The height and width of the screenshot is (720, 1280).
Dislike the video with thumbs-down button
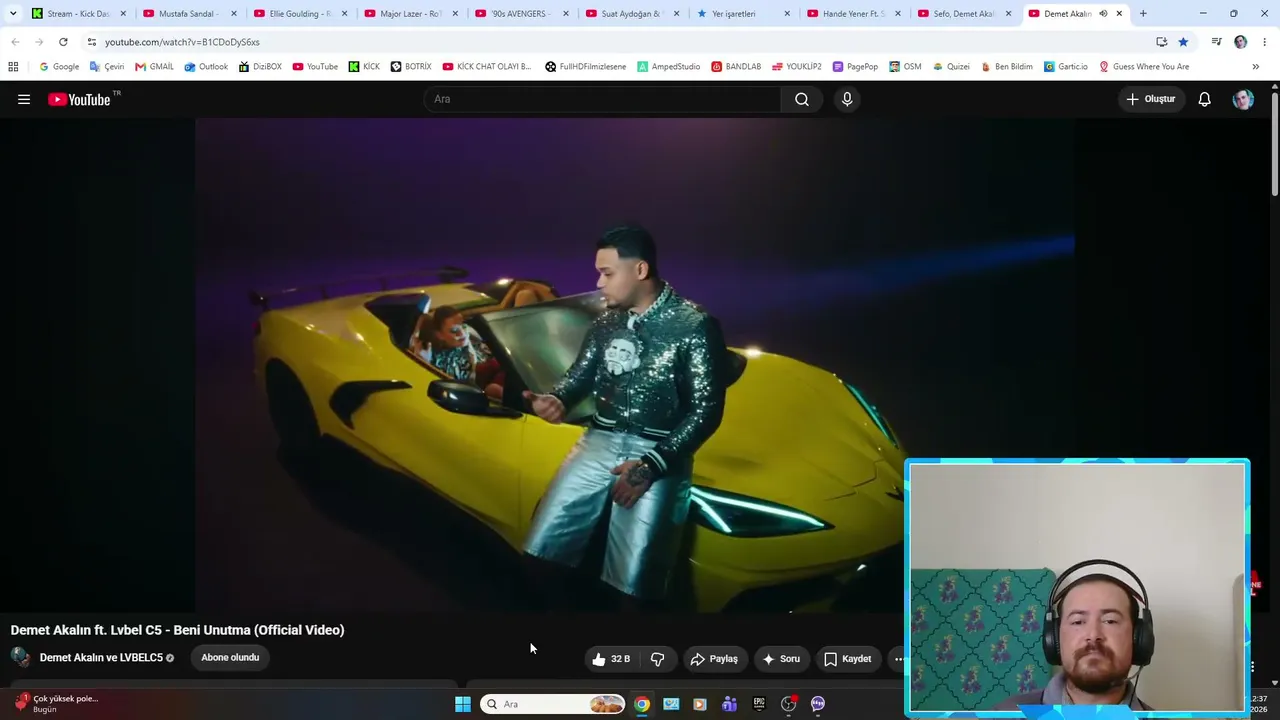click(657, 659)
